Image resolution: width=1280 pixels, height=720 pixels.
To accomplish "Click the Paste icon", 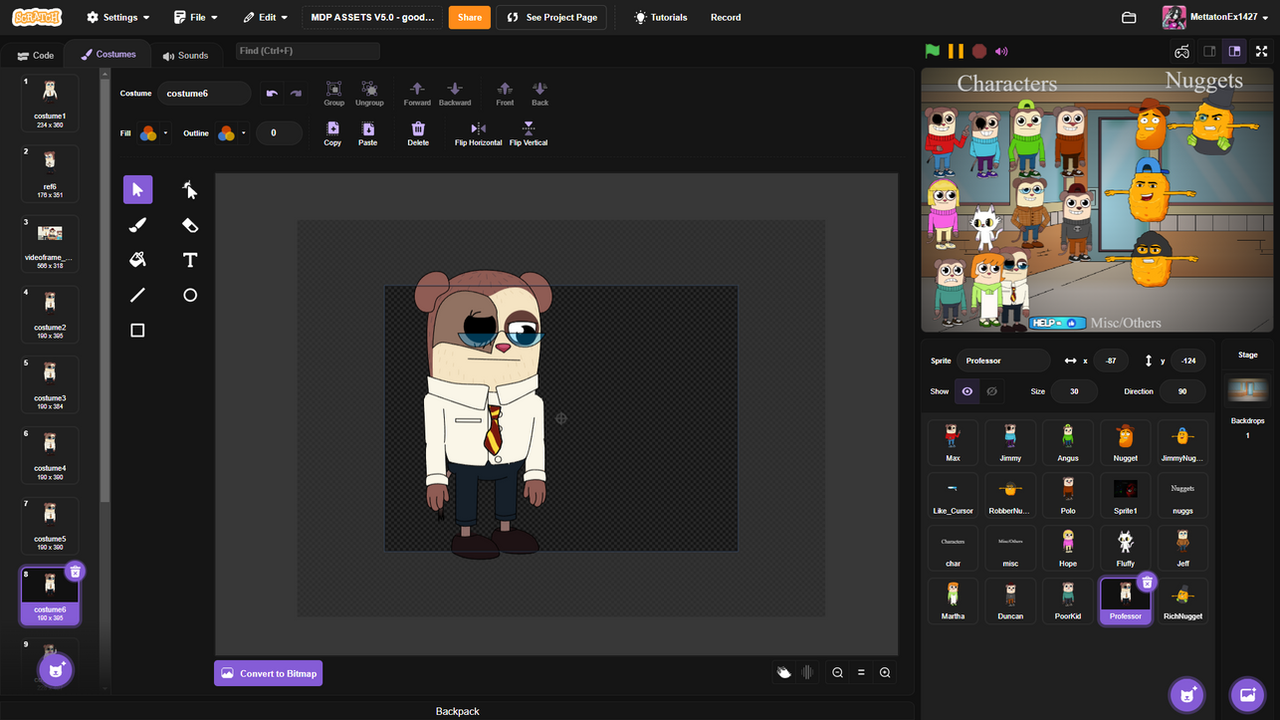I will click(368, 133).
